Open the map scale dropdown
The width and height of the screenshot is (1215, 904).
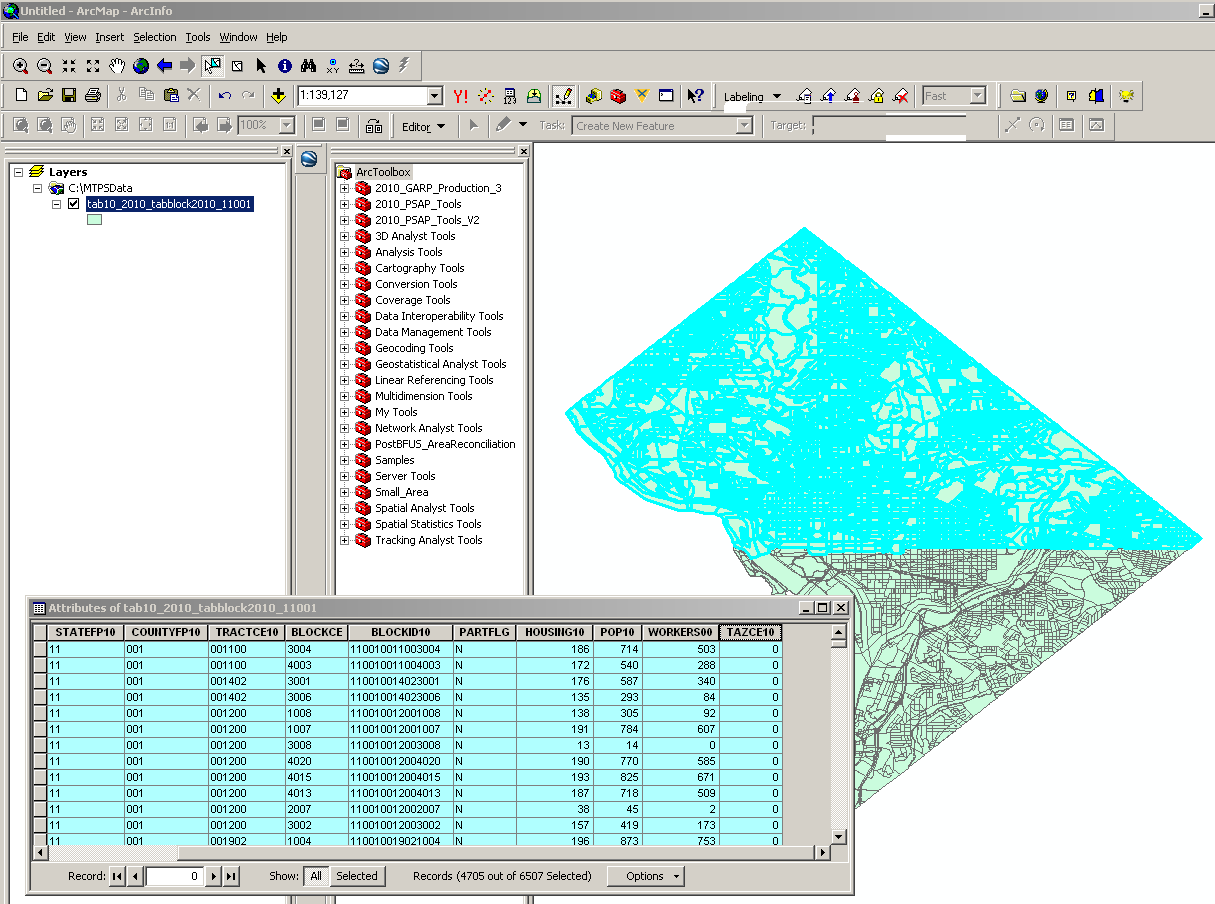(x=434, y=96)
